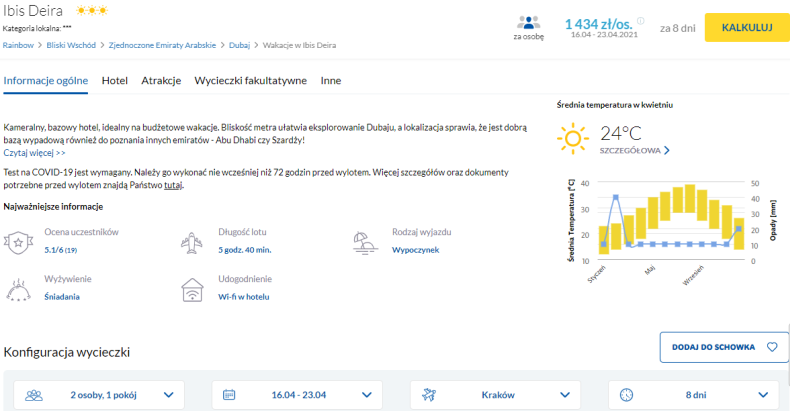Click the 5.1/6 (19) rating link
790x411 pixels.
(61, 250)
